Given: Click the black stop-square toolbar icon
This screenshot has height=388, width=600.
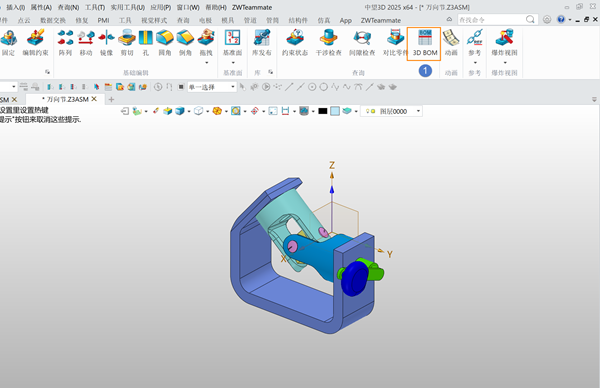Looking at the screenshot, I should (181, 87).
